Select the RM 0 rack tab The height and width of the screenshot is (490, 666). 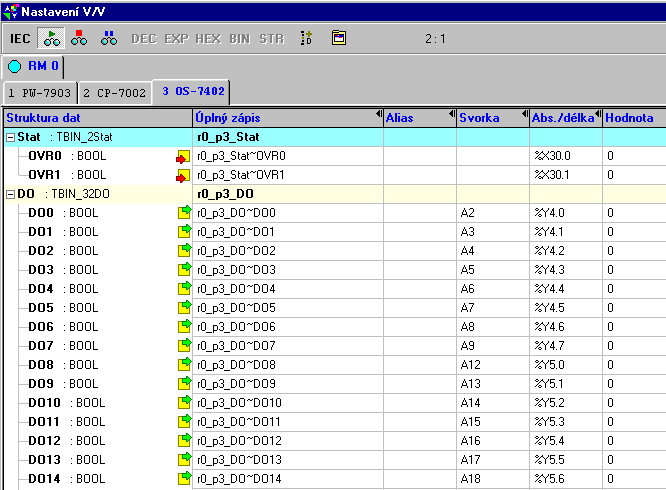(33, 67)
